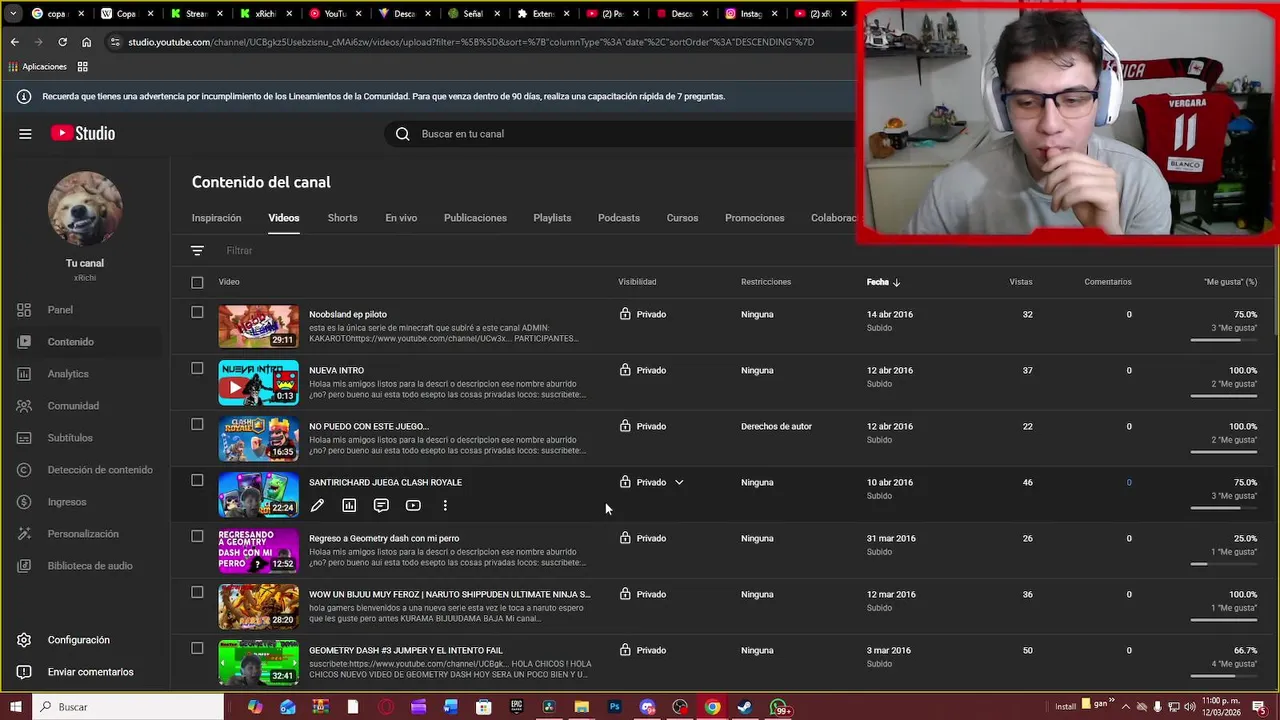Click the search magnifier icon
The height and width of the screenshot is (720, 1280).
point(402,134)
